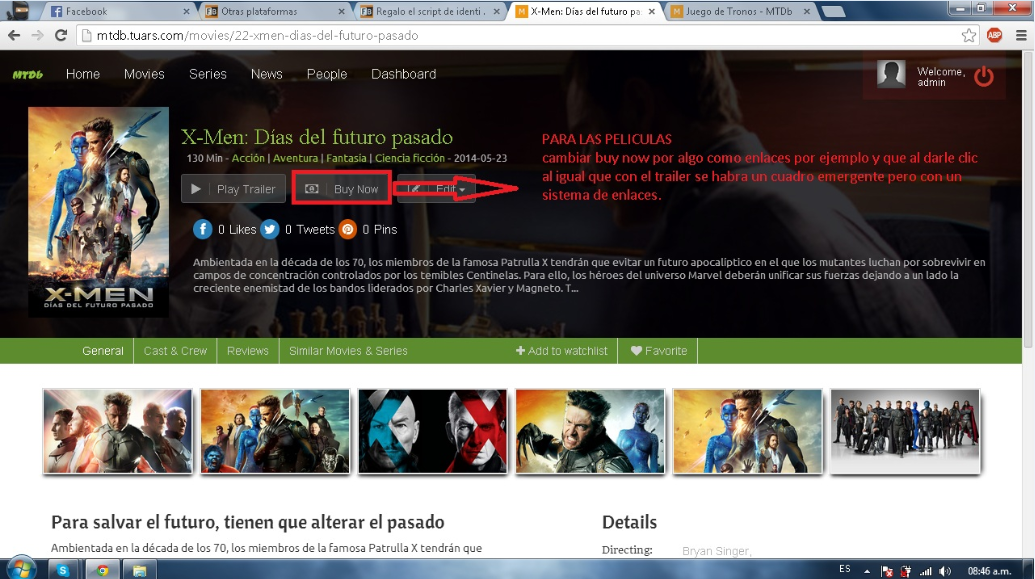
Task: Click the Buy Now button
Action: click(342, 189)
